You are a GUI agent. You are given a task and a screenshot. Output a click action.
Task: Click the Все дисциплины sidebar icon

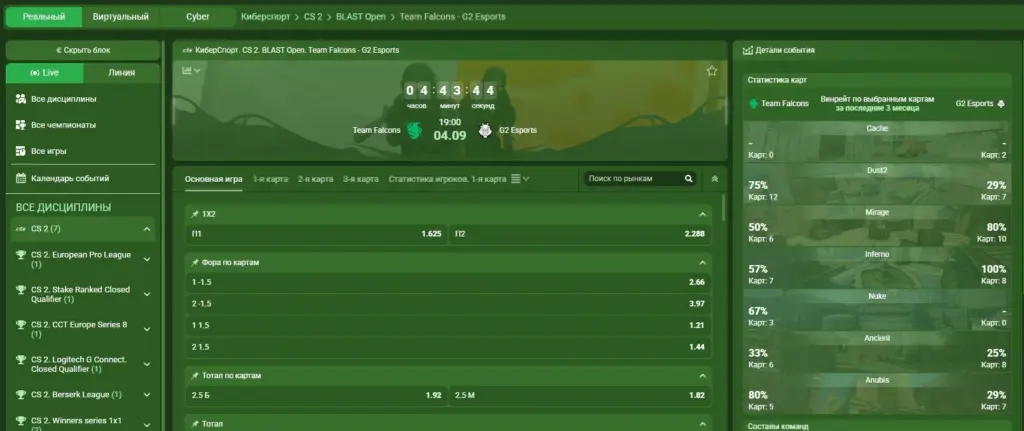[x=20, y=99]
